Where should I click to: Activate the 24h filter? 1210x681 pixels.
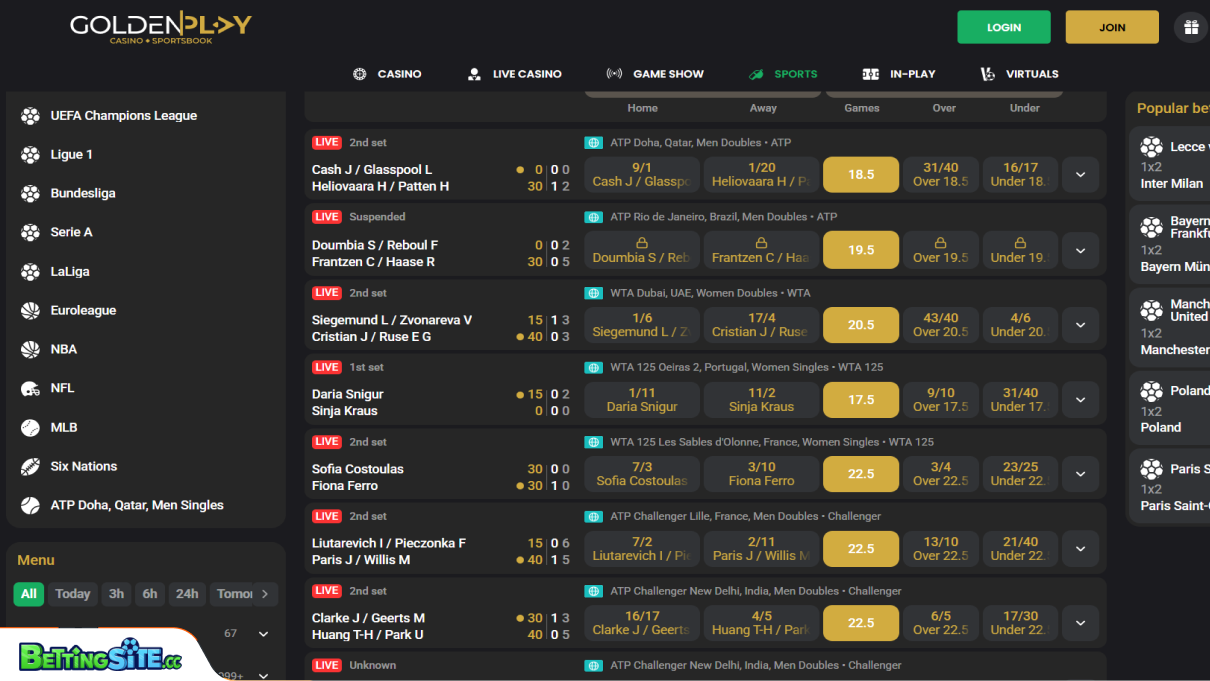[187, 593]
